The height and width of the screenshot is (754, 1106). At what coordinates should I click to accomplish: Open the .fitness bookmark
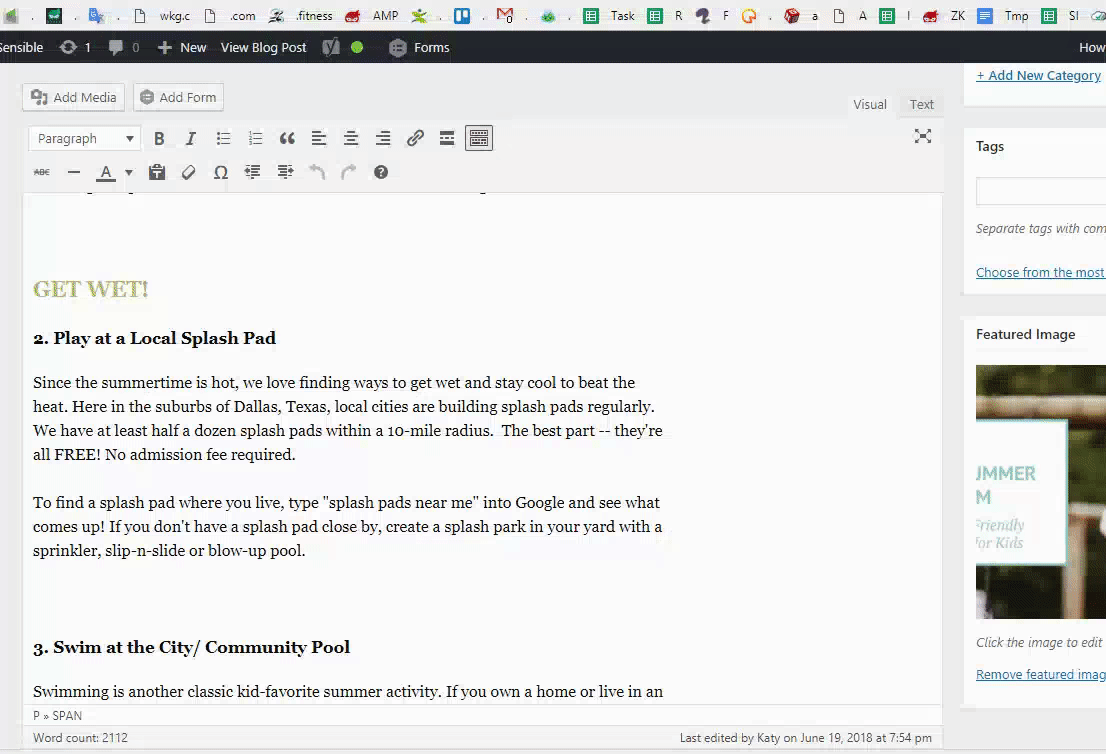pyautogui.click(x=300, y=15)
